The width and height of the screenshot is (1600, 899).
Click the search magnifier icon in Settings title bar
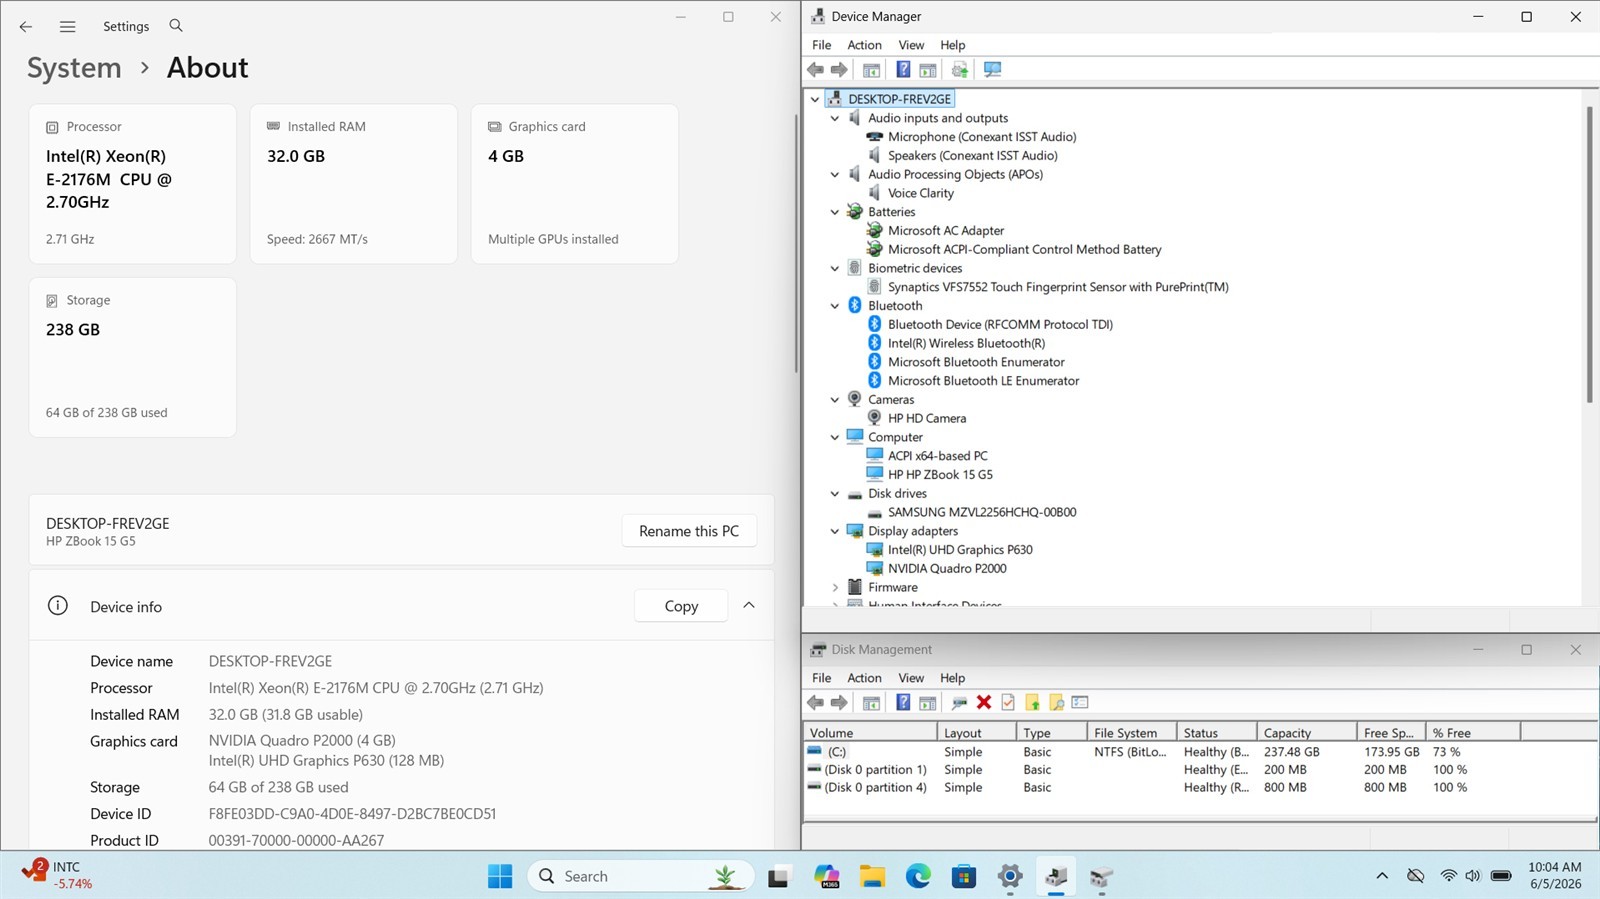pos(176,26)
